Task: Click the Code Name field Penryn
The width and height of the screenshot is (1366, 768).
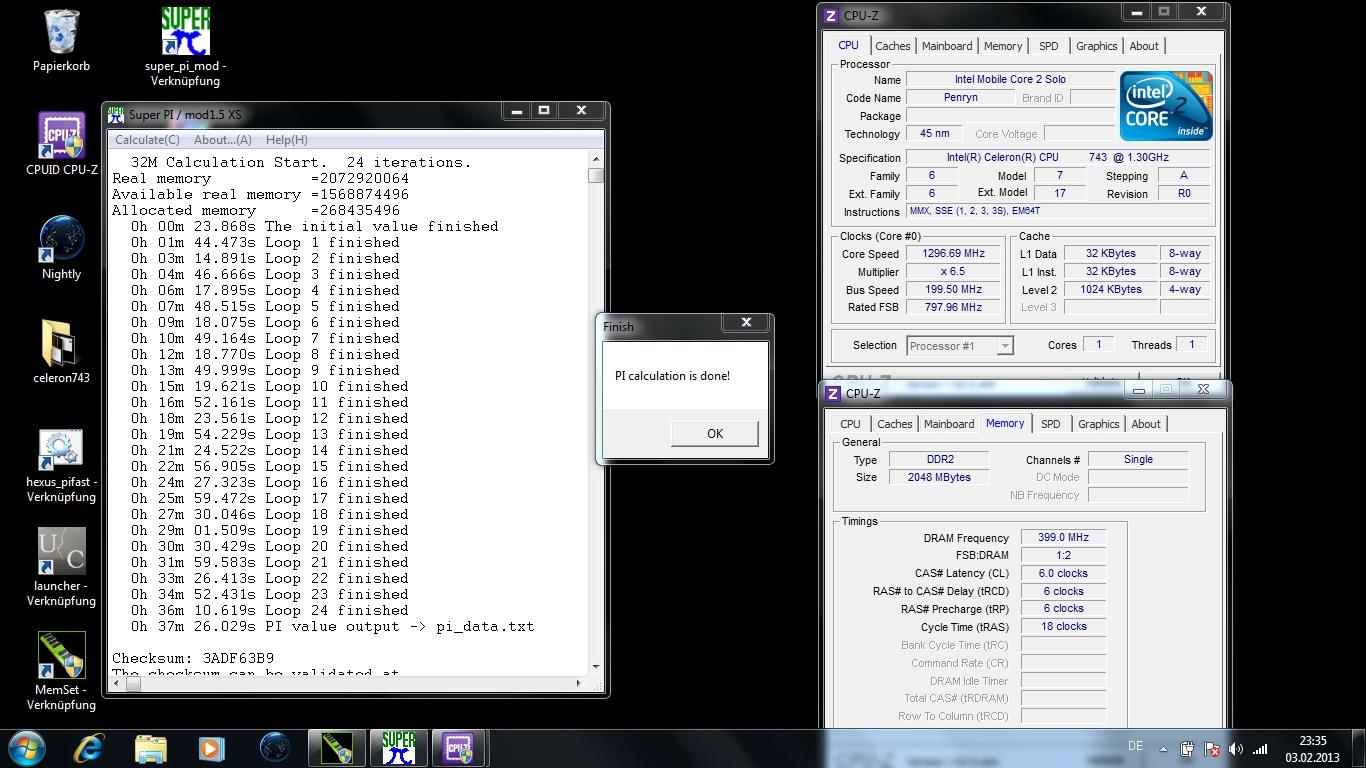Action: 961,98
